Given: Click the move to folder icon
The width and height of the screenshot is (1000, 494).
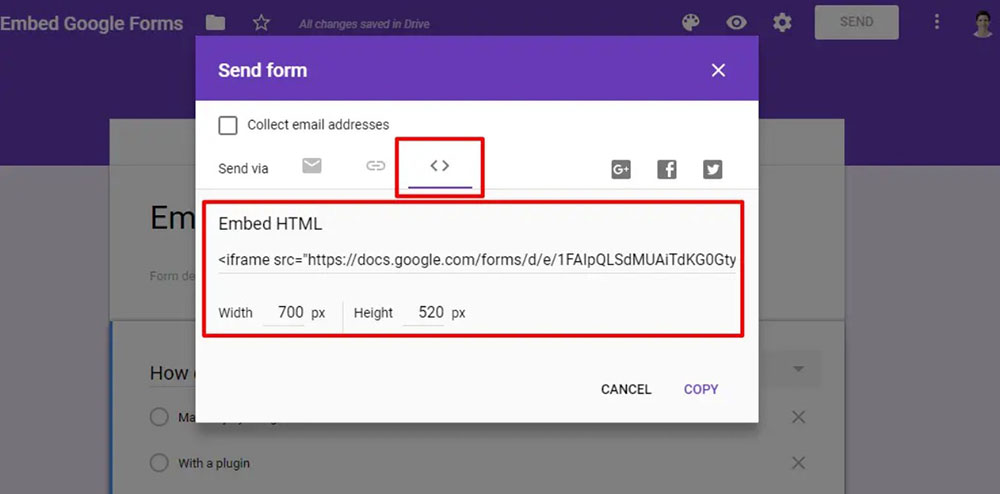Looking at the screenshot, I should [x=215, y=22].
